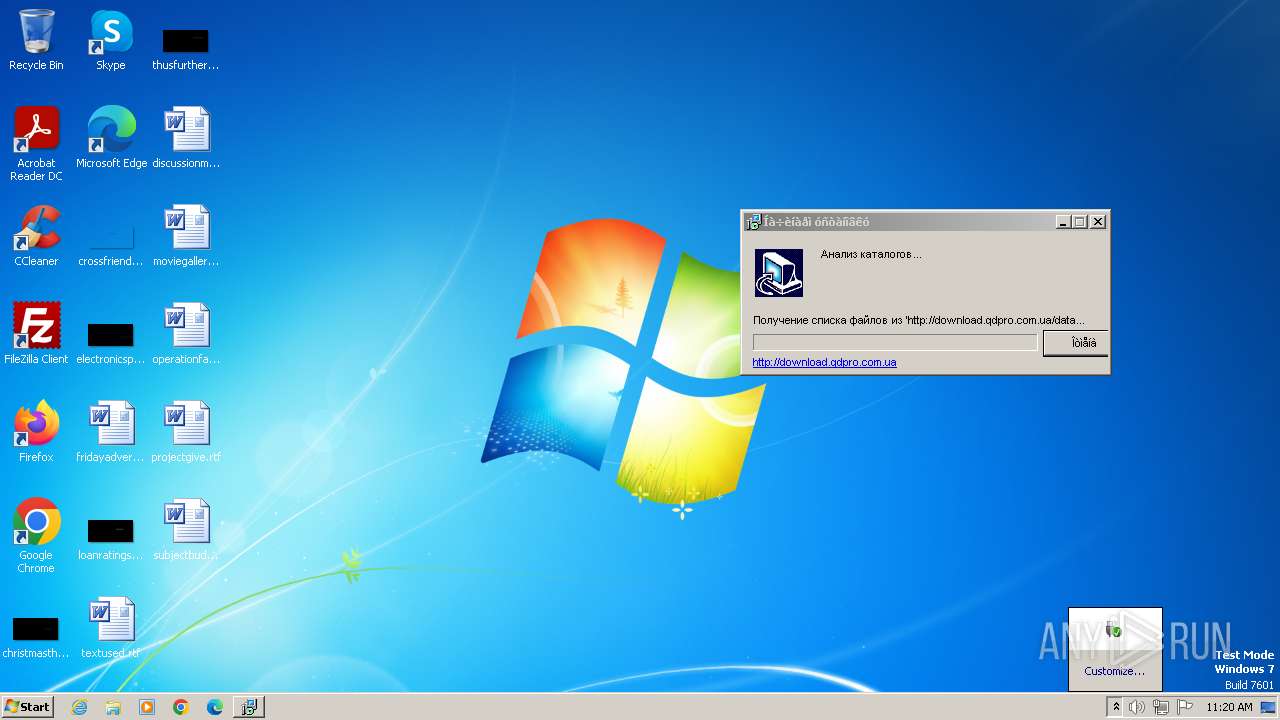
Task: Maximize the updater dialog window
Action: (x=1080, y=222)
